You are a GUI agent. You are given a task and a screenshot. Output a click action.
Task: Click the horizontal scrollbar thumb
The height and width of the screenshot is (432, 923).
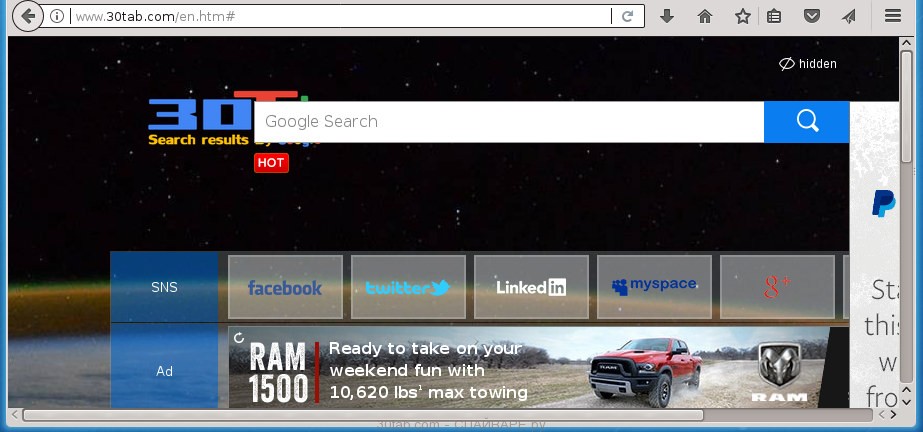coord(363,415)
